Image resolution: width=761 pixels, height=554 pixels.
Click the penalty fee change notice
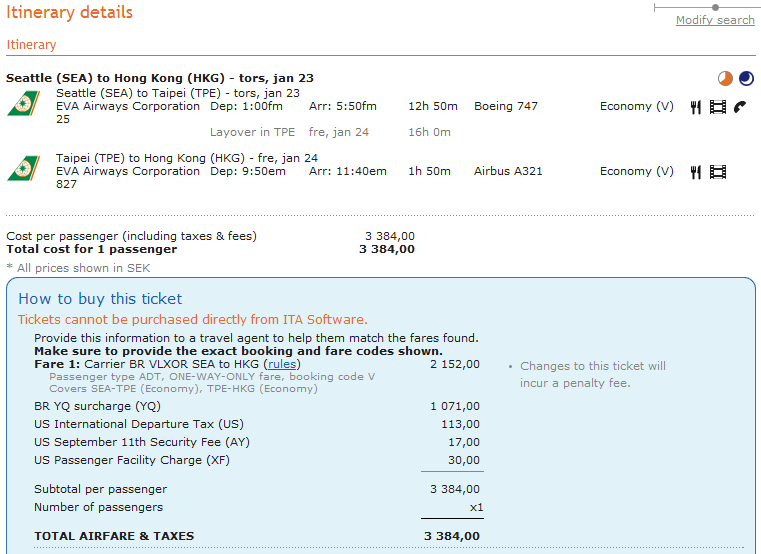pyautogui.click(x=593, y=374)
